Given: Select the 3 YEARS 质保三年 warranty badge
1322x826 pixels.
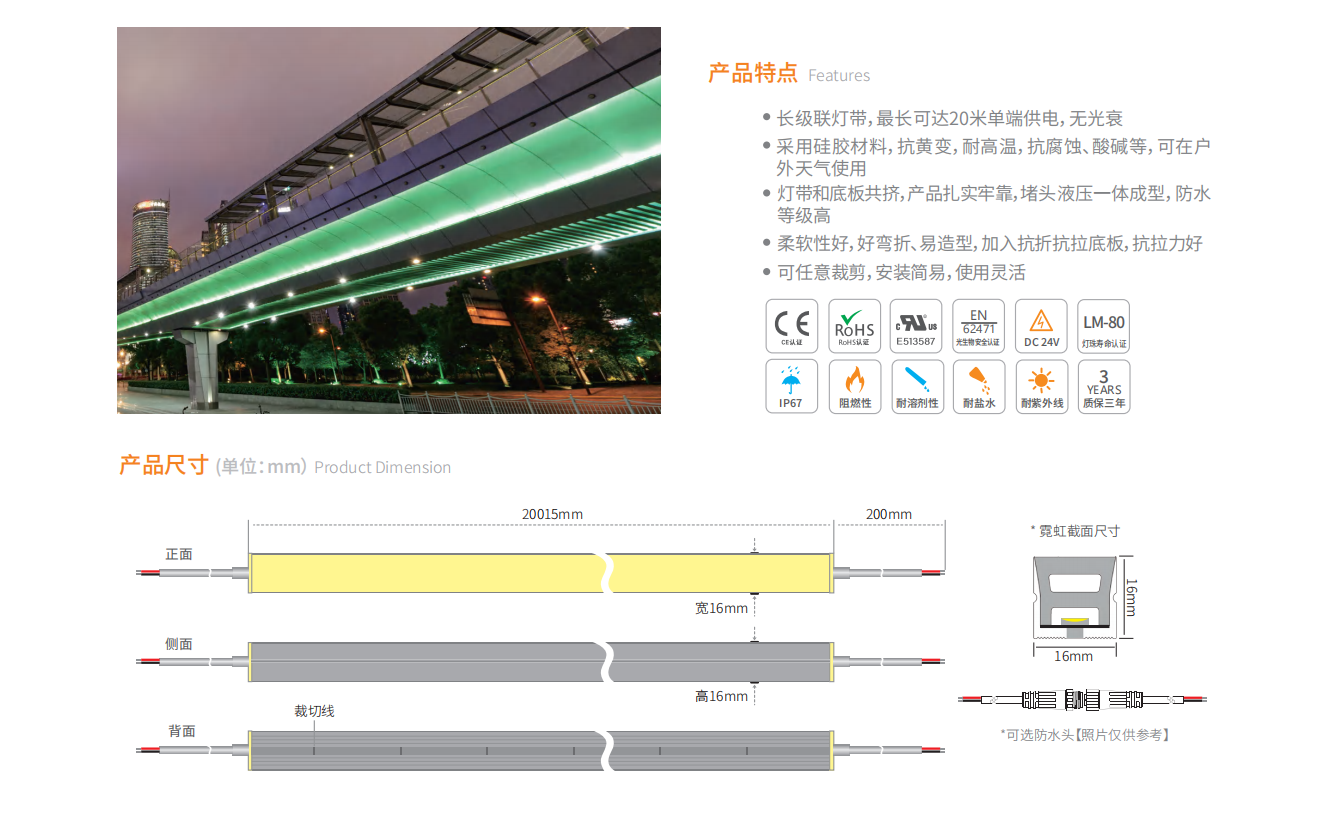Looking at the screenshot, I should click(1104, 387).
